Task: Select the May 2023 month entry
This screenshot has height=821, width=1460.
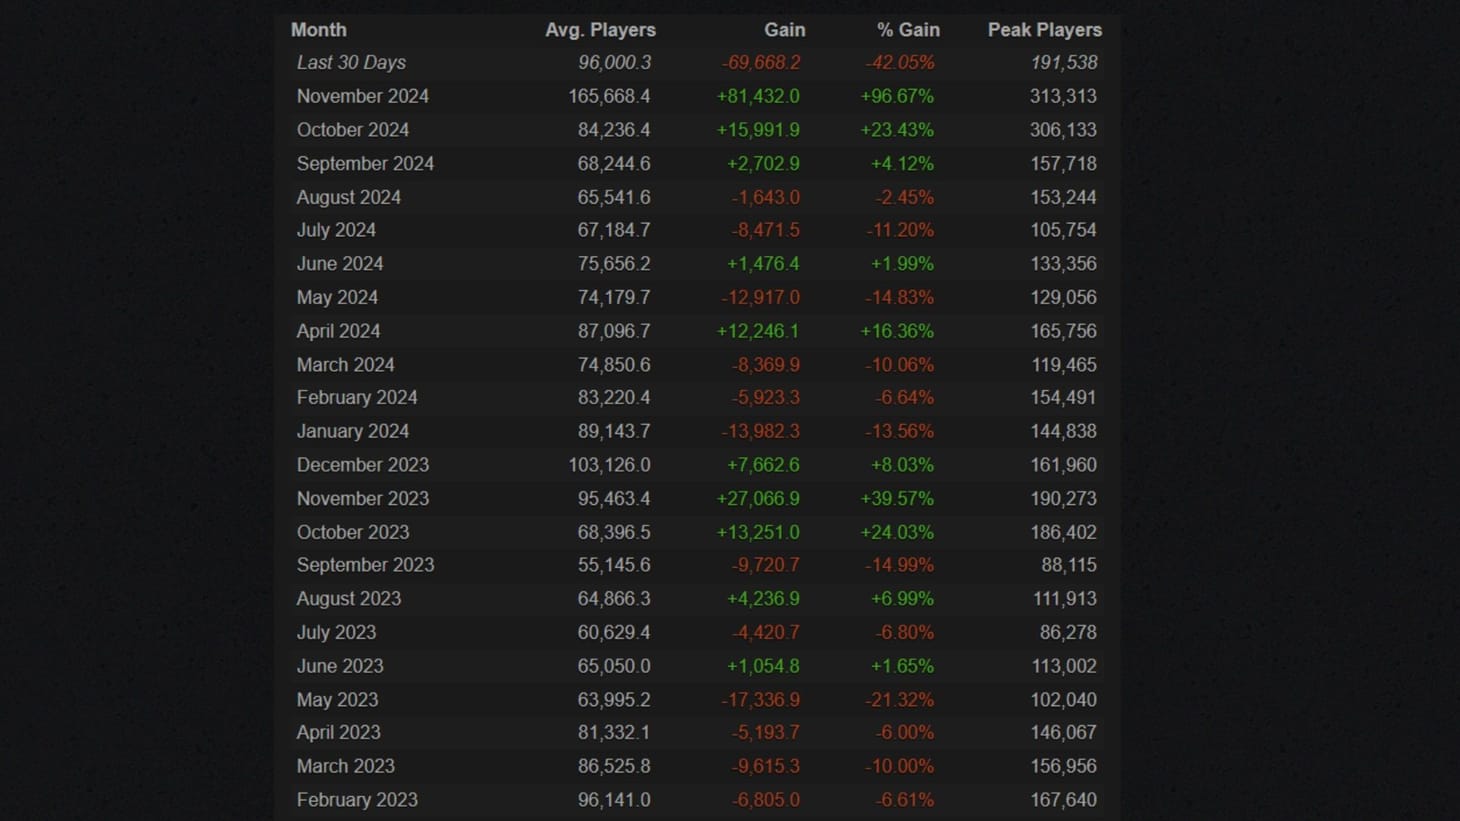Action: click(x=337, y=699)
